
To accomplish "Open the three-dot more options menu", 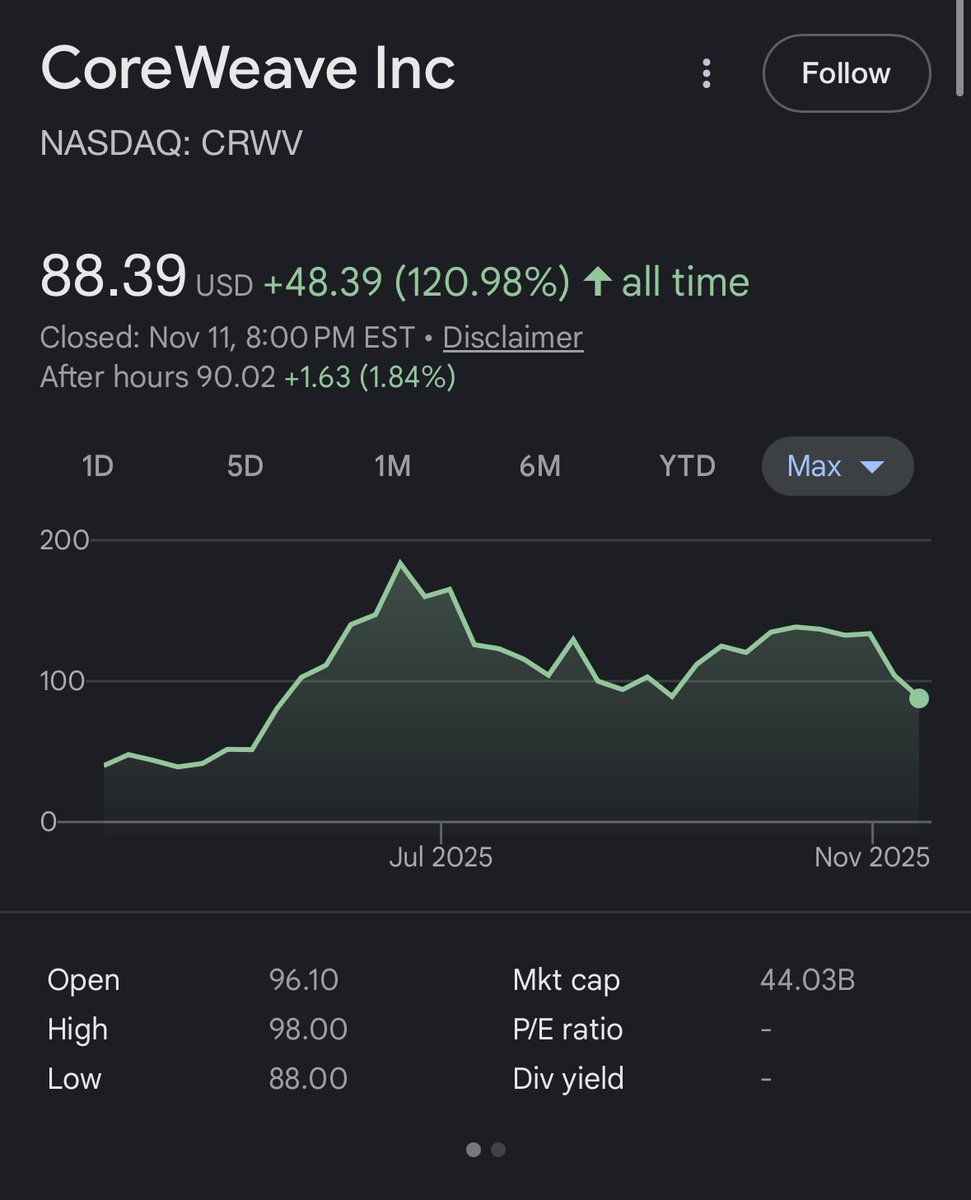I will pyautogui.click(x=707, y=73).
